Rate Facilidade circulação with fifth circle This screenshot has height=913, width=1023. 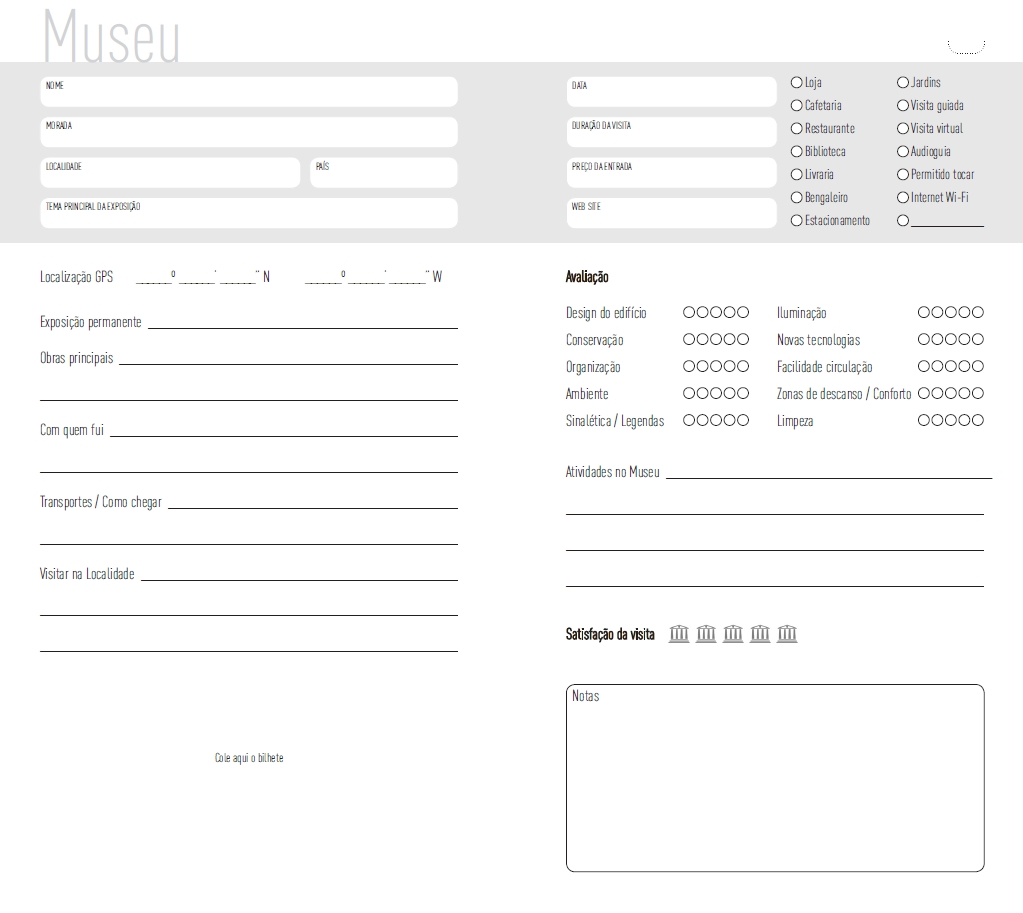[x=977, y=366]
